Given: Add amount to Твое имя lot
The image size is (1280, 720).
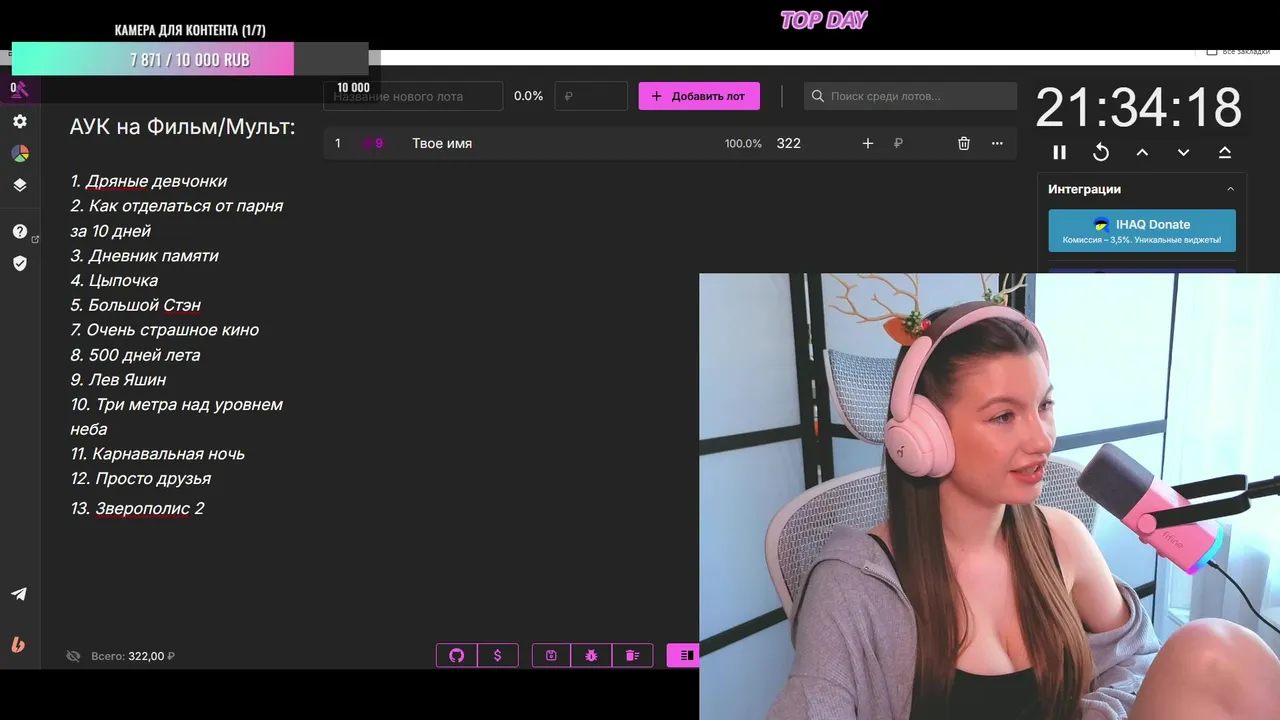Looking at the screenshot, I should (868, 143).
